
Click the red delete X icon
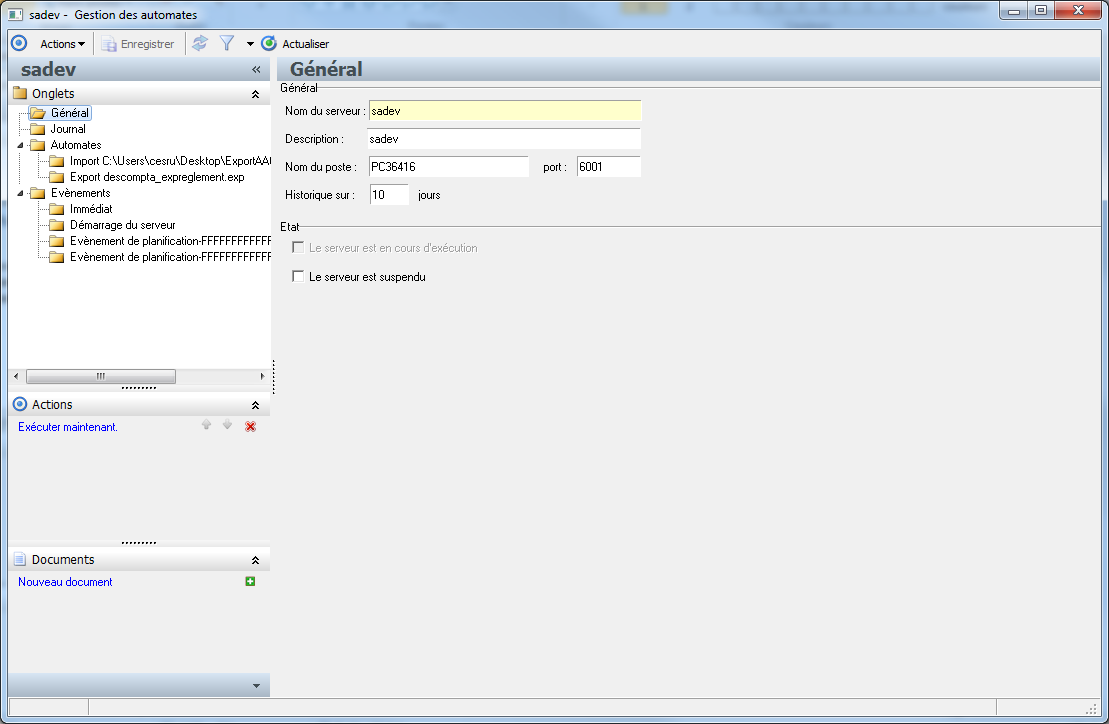pyautogui.click(x=250, y=426)
